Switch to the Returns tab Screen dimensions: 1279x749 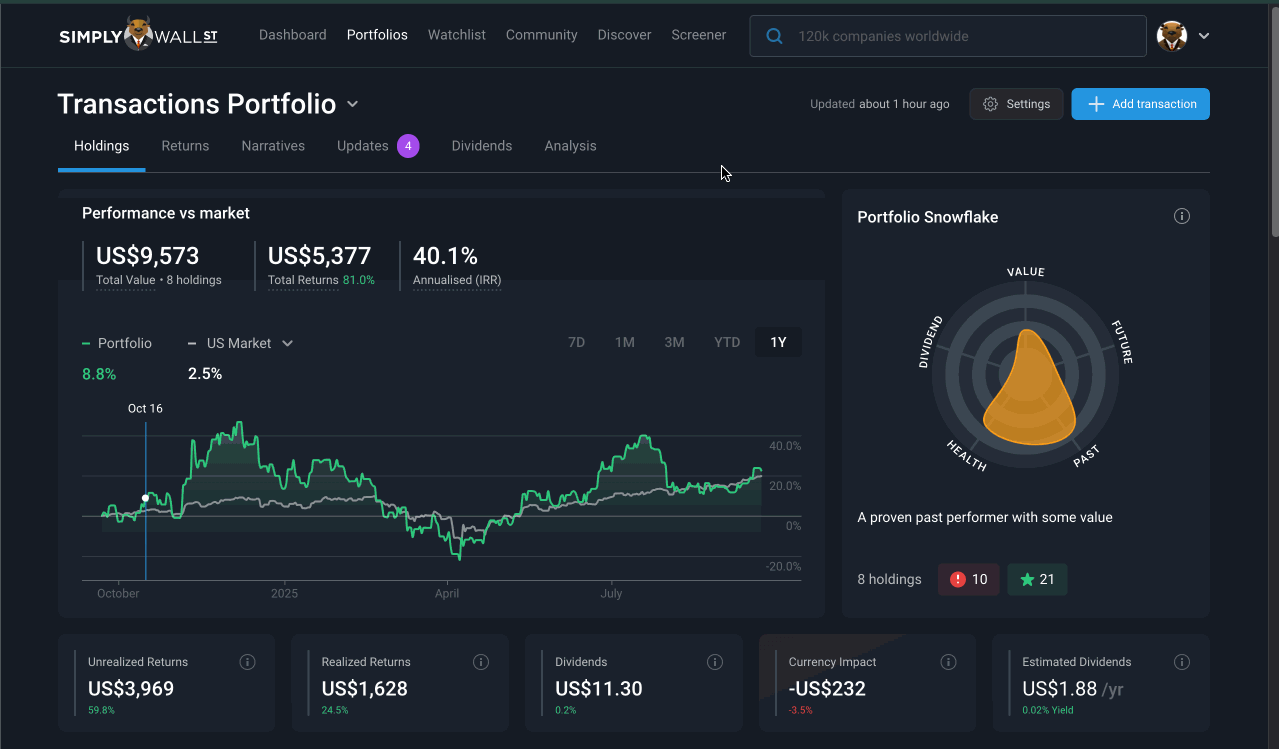(x=185, y=146)
